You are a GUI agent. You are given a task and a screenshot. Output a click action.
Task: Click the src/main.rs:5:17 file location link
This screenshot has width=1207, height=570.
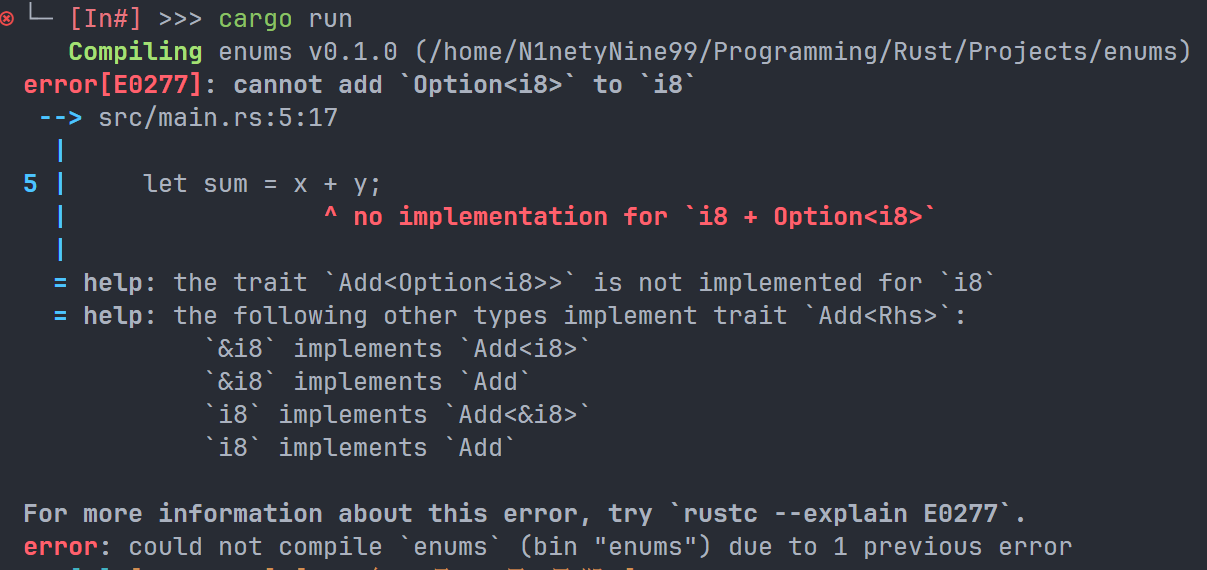pyautogui.click(x=218, y=118)
